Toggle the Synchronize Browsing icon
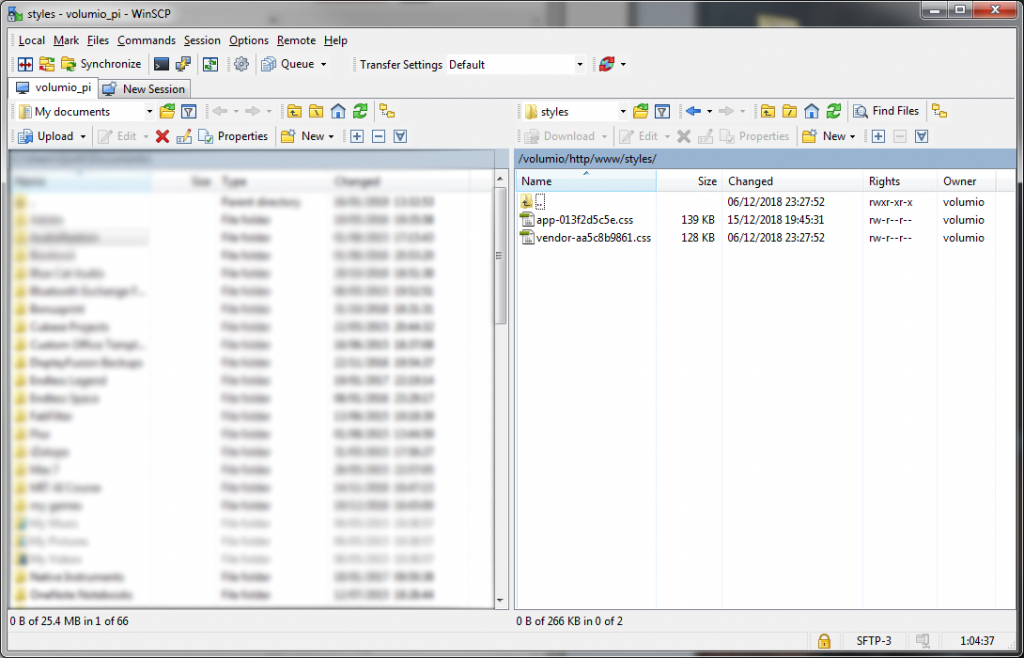1024x658 pixels. tap(210, 64)
